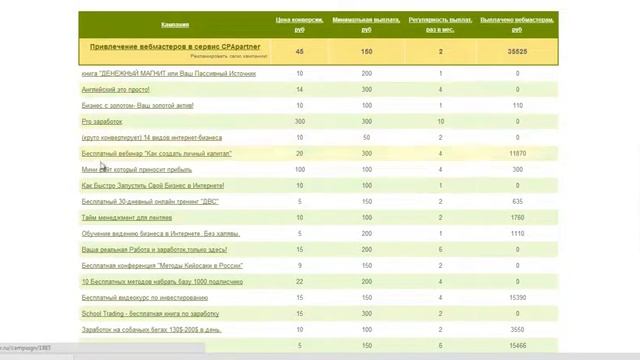Click conversion price 14 in Английский row
Viewport: 640px width, 360px height.
pos(300,90)
